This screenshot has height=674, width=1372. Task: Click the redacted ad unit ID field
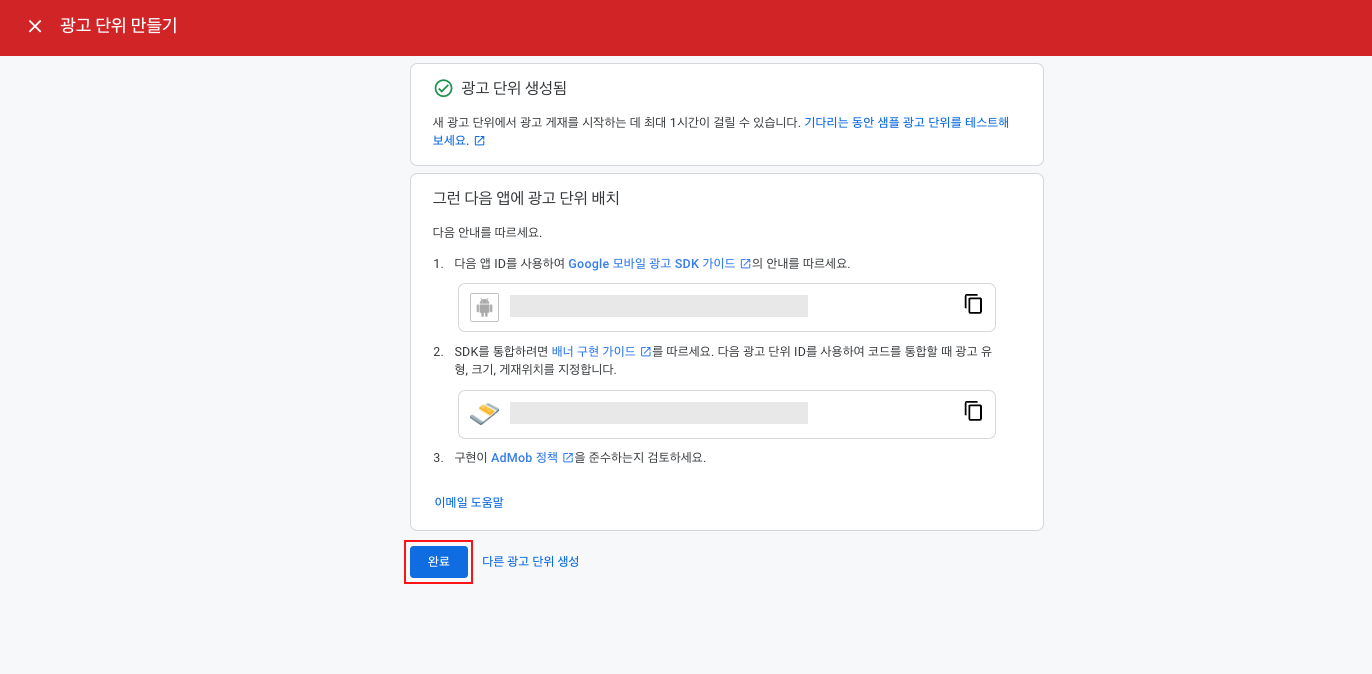(659, 413)
